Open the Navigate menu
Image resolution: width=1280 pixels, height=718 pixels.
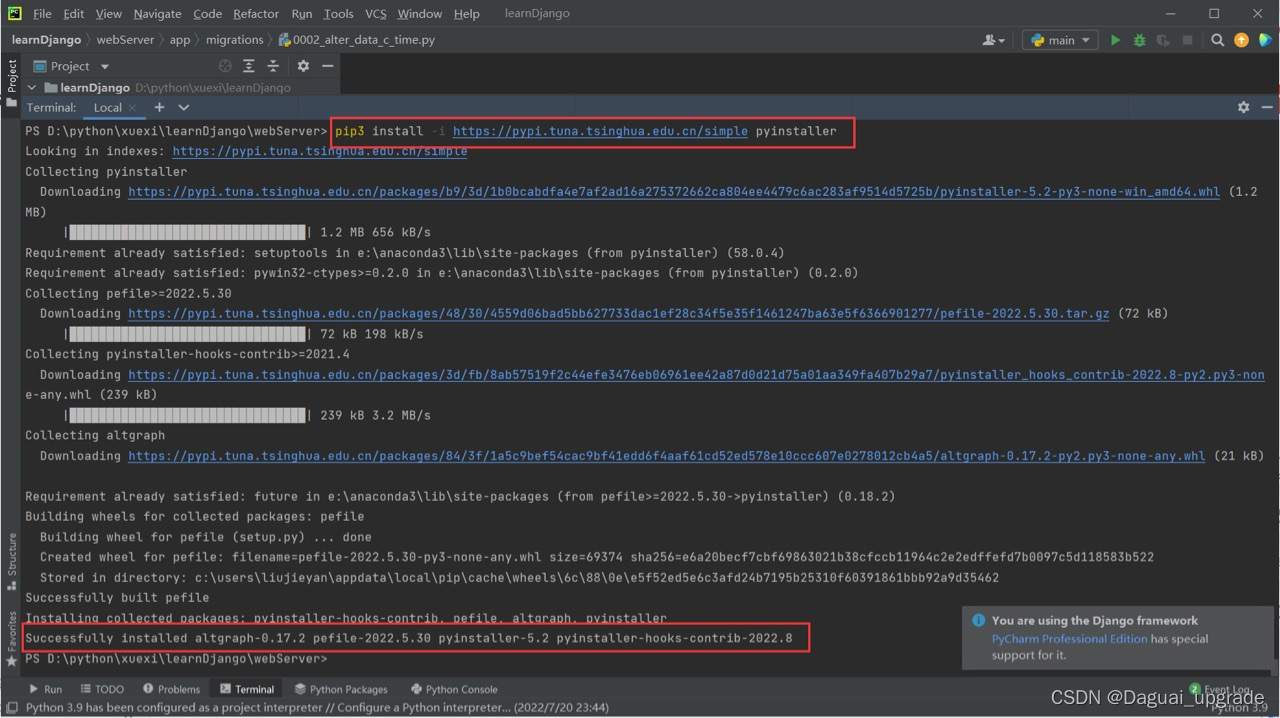point(157,14)
